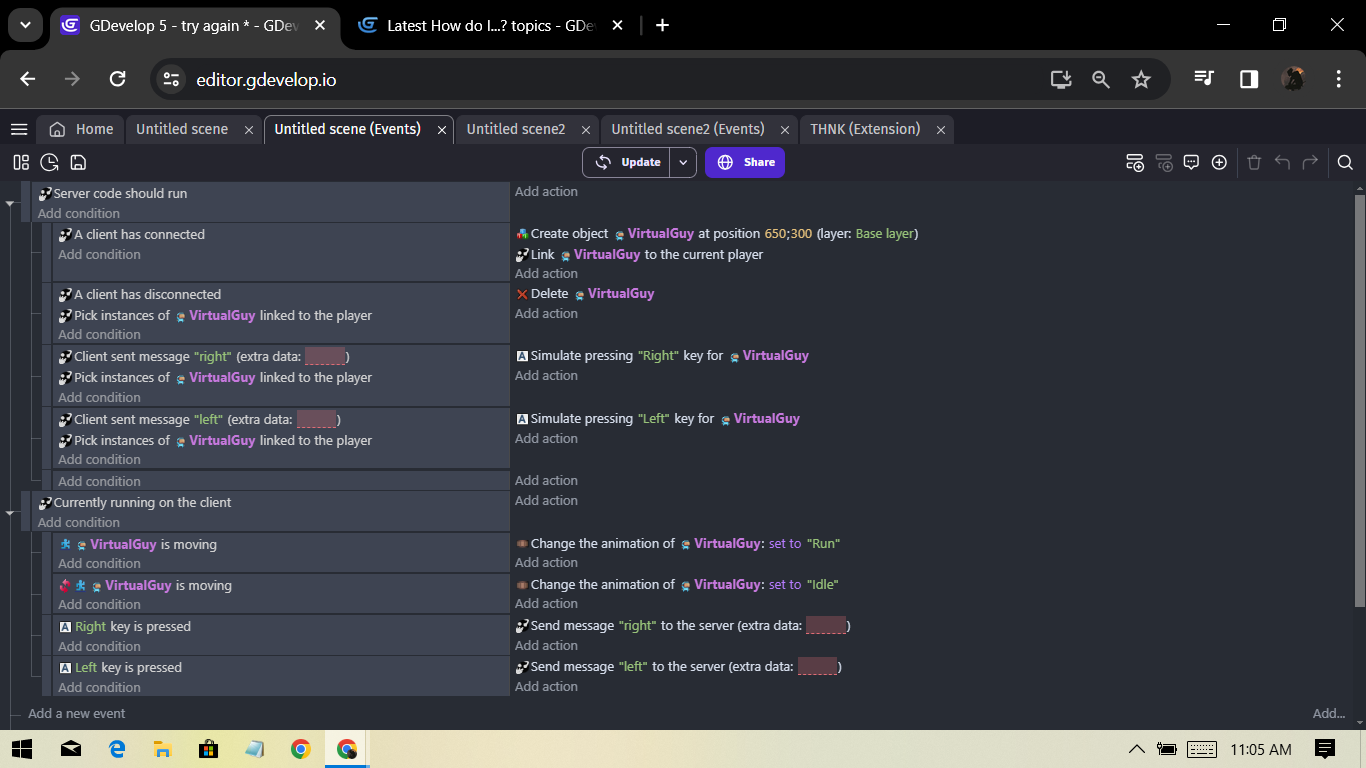Add a condition to "A client has connected"
This screenshot has height=768, width=1366.
coord(100,254)
